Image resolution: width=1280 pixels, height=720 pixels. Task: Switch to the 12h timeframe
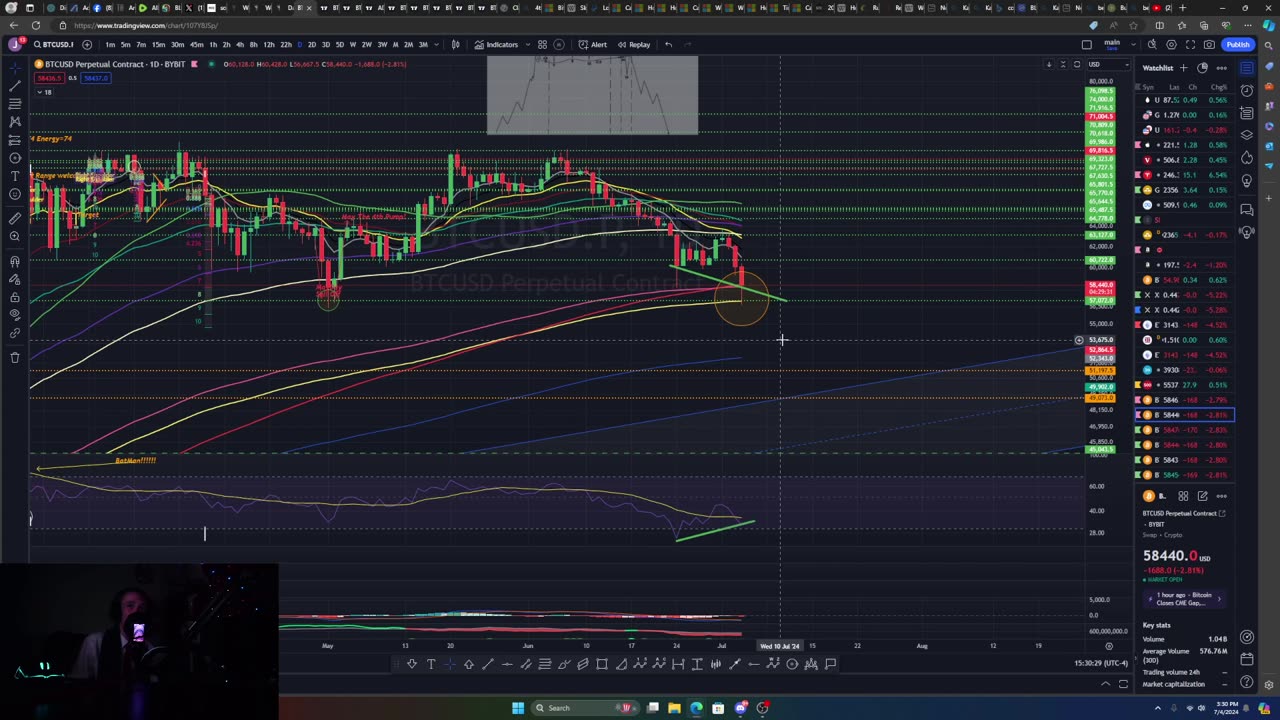click(268, 44)
